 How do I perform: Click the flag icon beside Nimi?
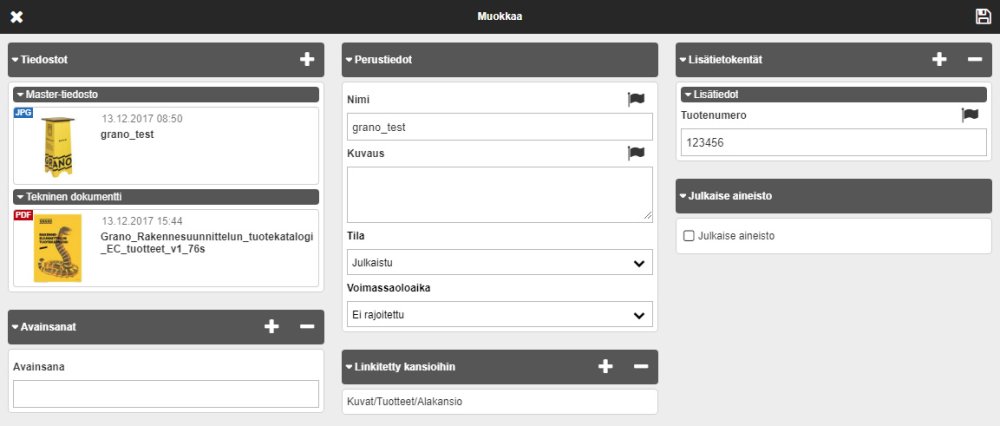tap(636, 99)
